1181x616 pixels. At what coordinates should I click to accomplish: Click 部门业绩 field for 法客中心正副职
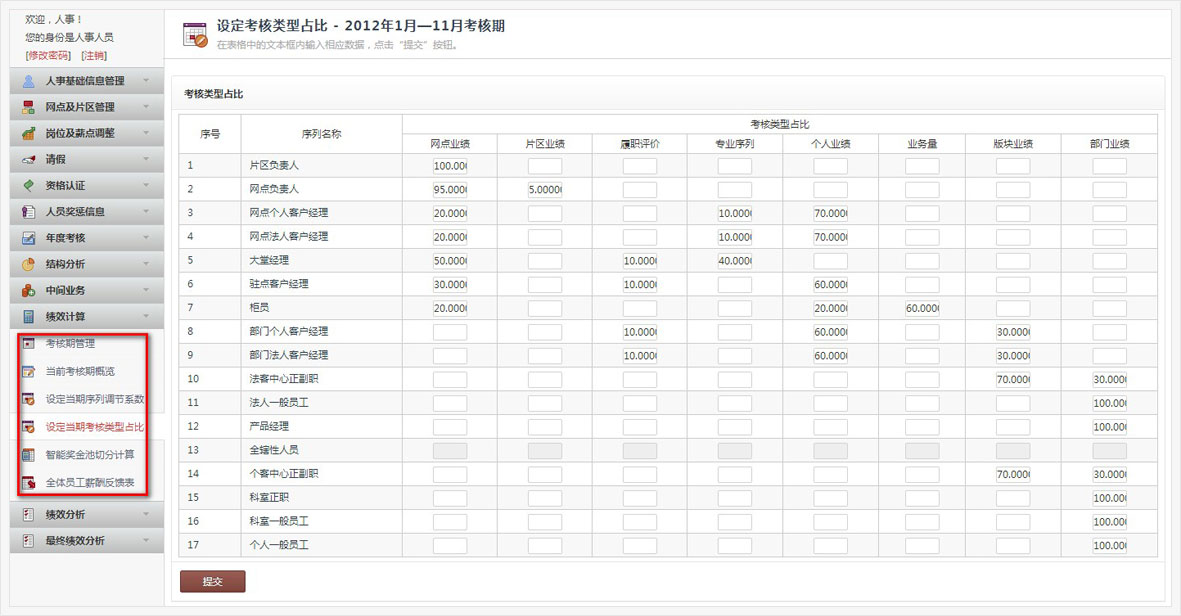click(1109, 380)
